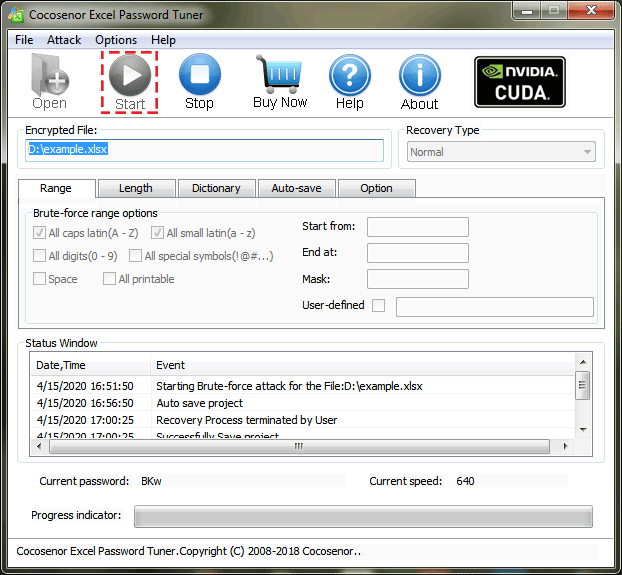The width and height of the screenshot is (622, 575).
Task: Show About information icon
Action: (419, 82)
